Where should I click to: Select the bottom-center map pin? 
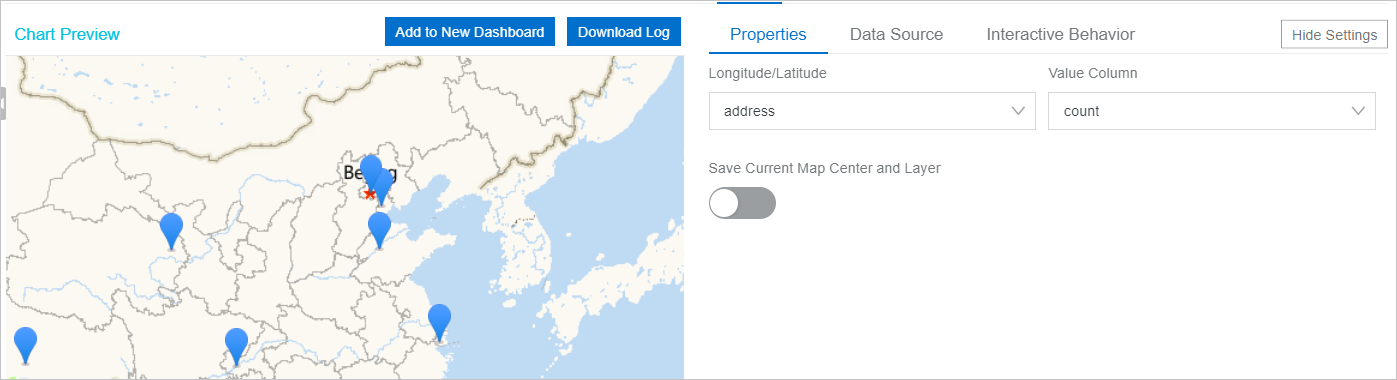236,346
